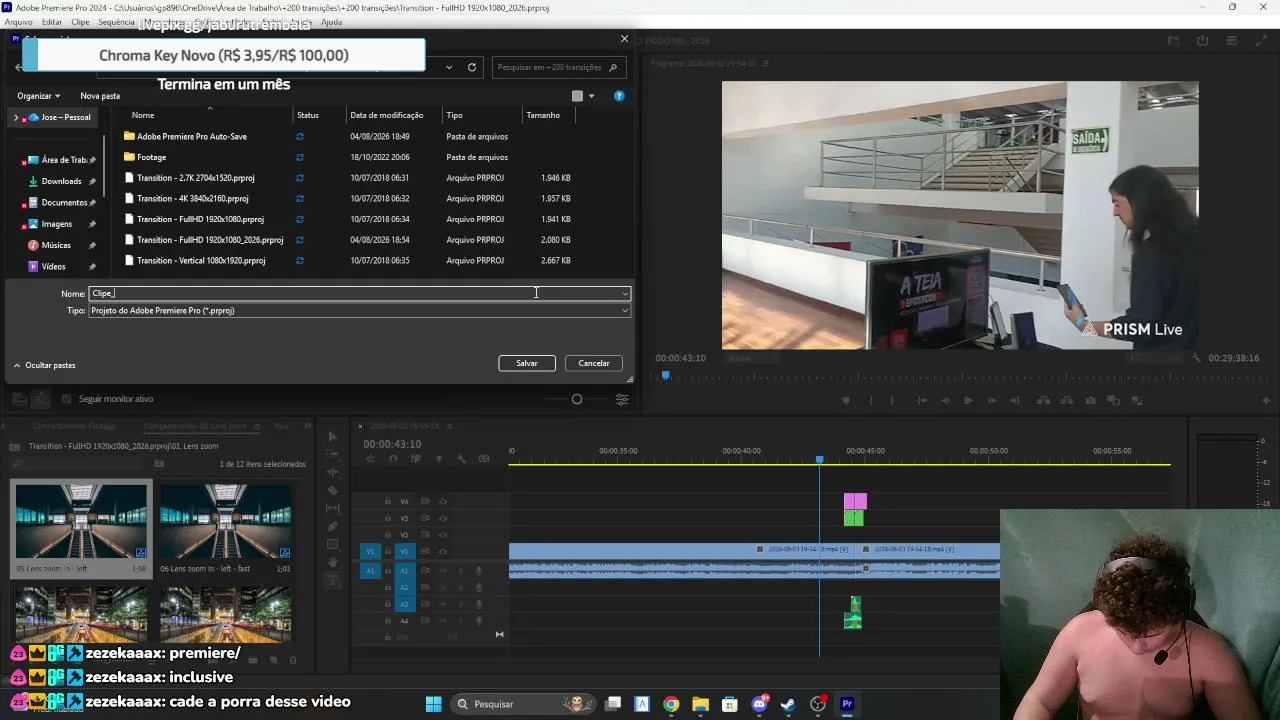This screenshot has height=720, width=1280.
Task: Open the Editar menu
Action: (x=52, y=22)
